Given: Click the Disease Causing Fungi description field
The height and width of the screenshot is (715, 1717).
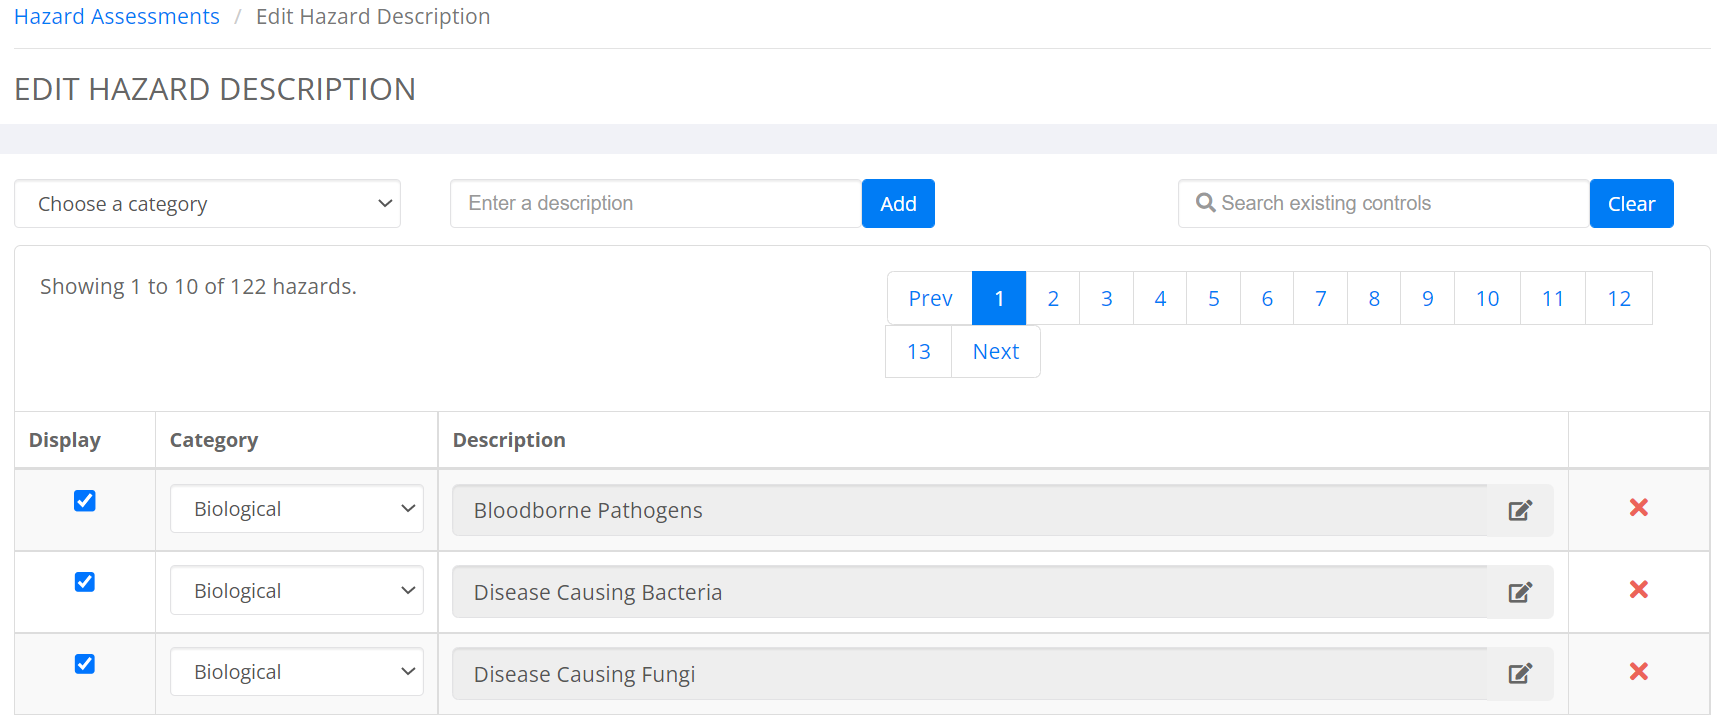Looking at the screenshot, I should pyautogui.click(x=970, y=674).
